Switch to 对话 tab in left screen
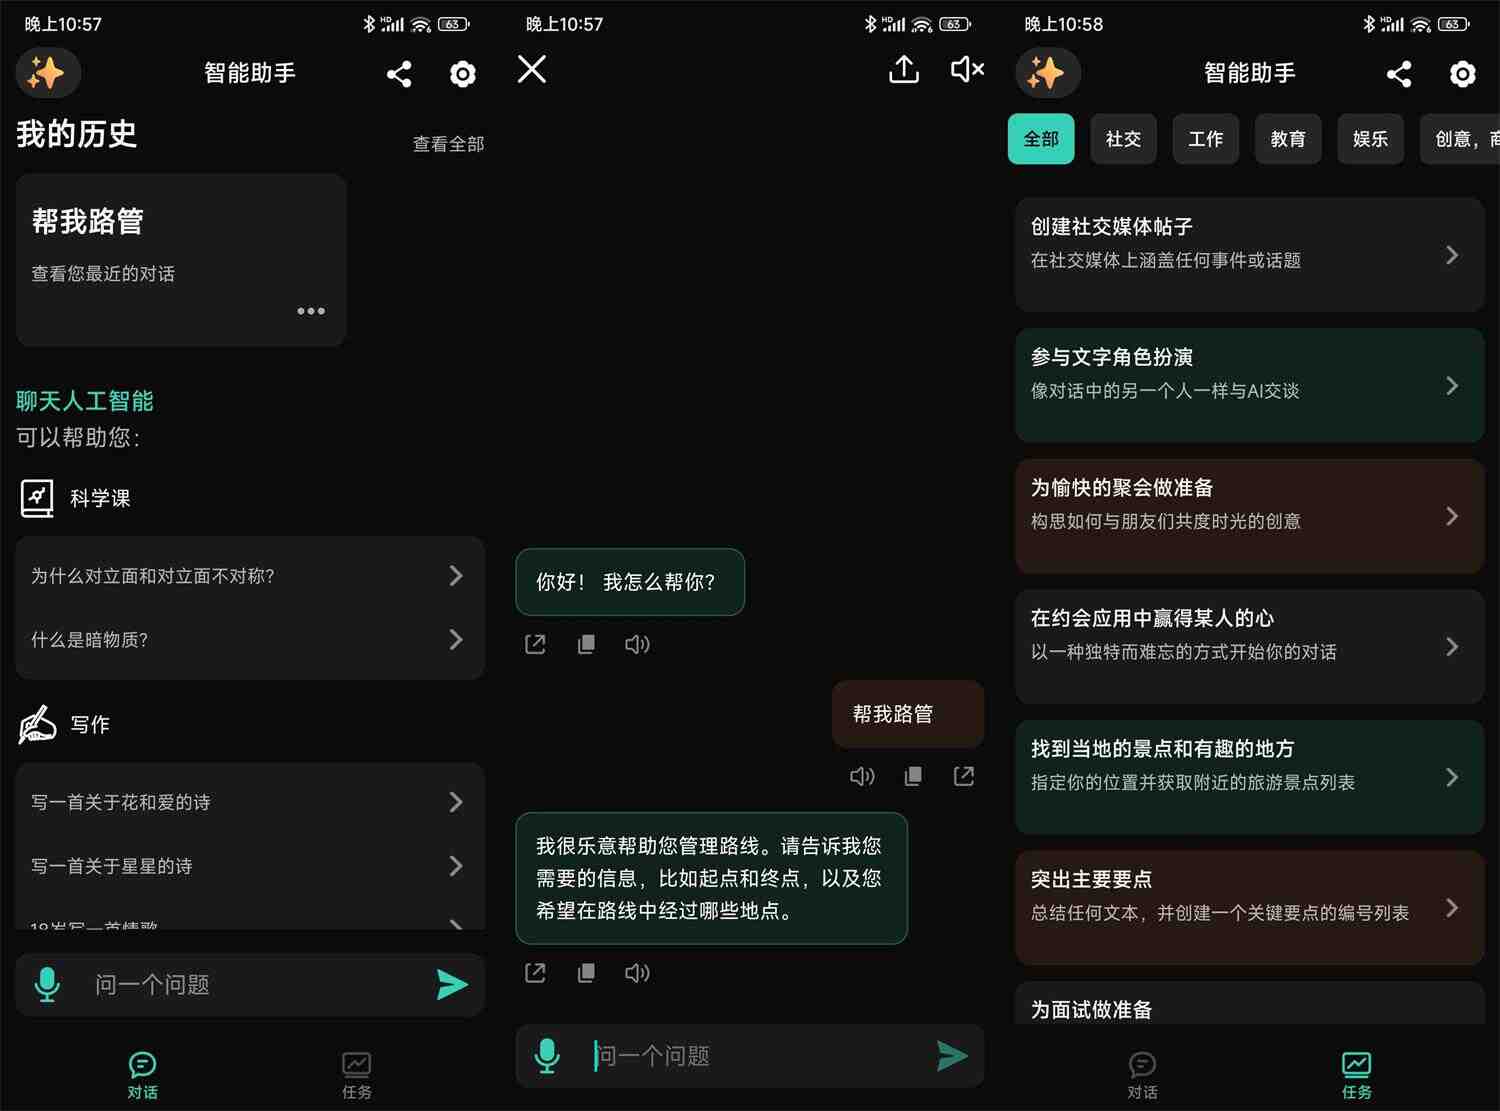Image resolution: width=1500 pixels, height=1111 pixels. (143, 1075)
